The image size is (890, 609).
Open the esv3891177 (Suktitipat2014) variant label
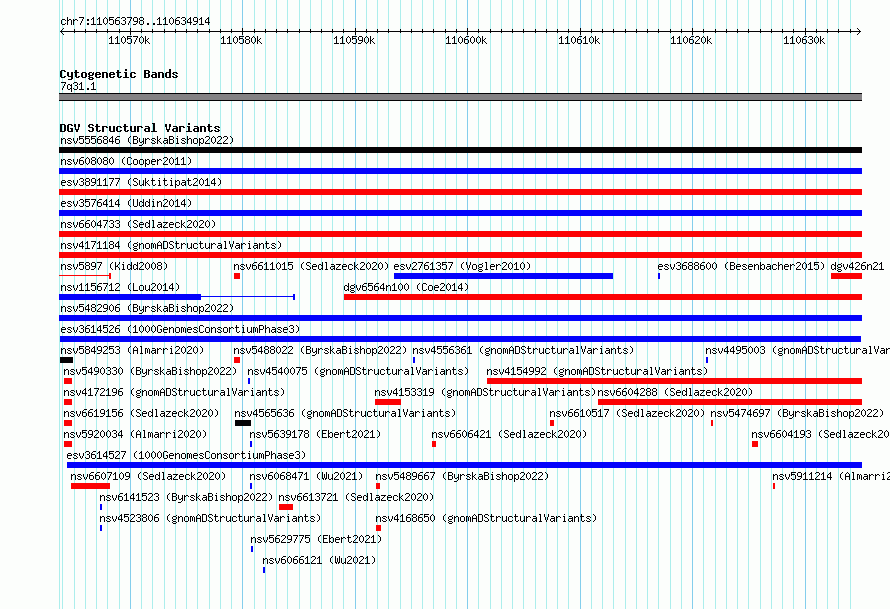(x=141, y=182)
